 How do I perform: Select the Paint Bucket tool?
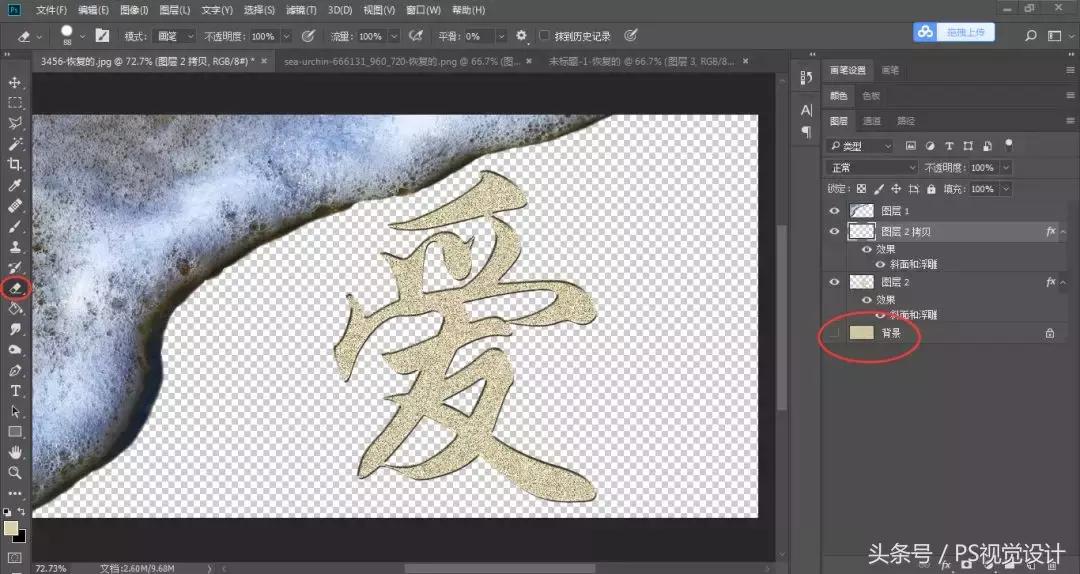14,309
